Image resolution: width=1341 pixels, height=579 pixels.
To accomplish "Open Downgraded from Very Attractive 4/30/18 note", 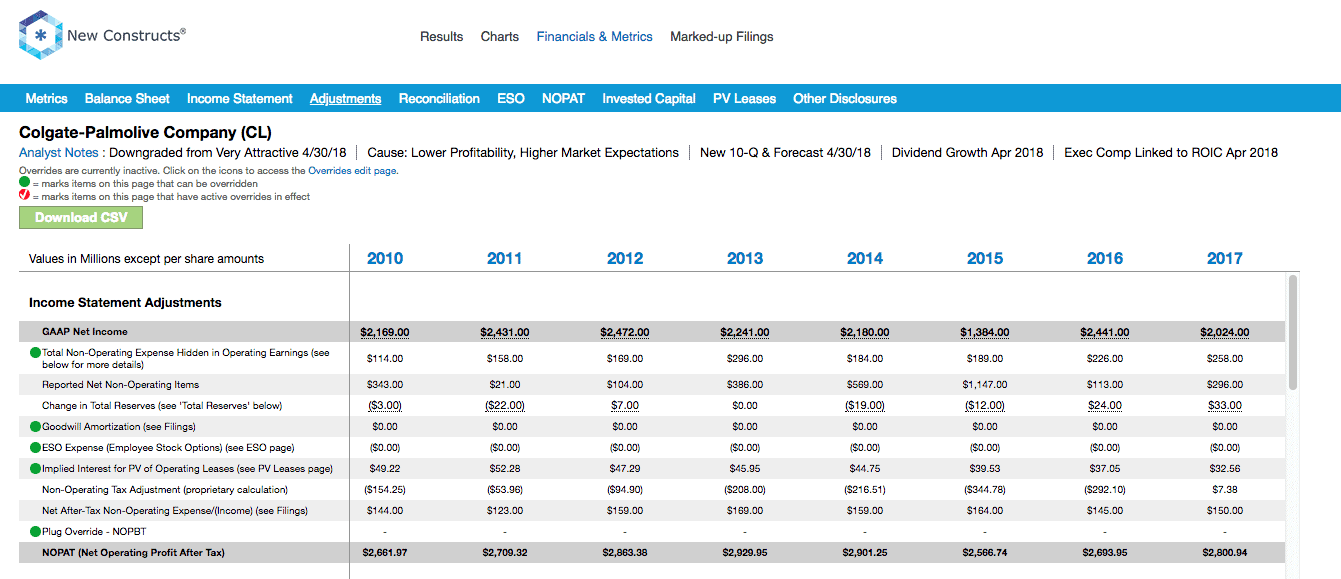I will click(x=227, y=153).
